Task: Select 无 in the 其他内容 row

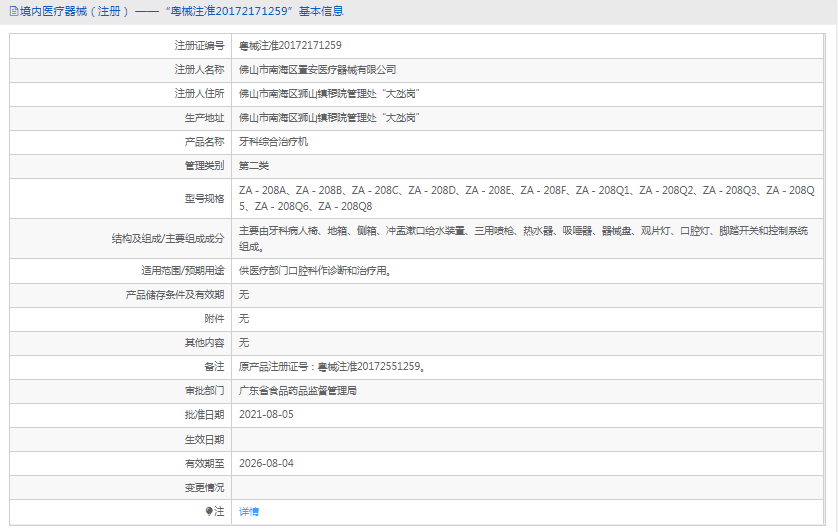Action: 244,343
